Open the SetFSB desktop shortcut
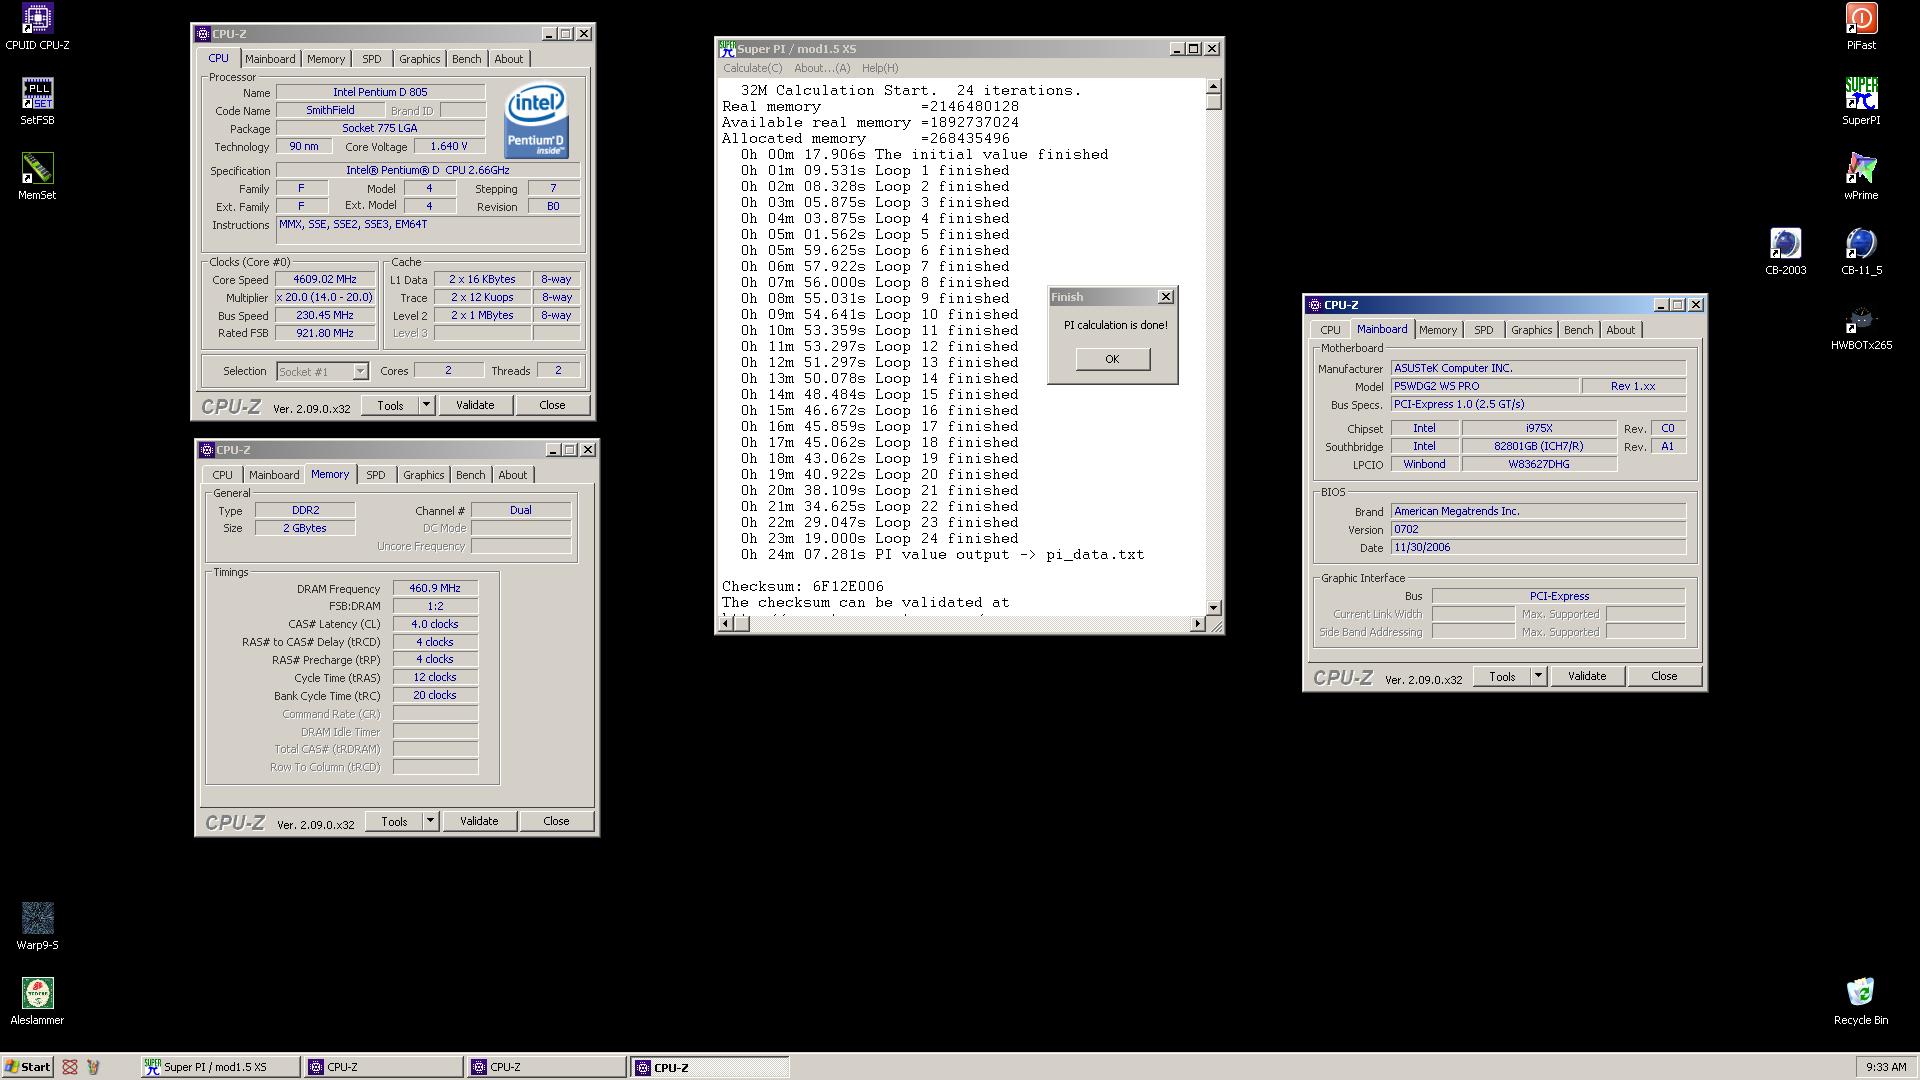The width and height of the screenshot is (1920, 1080). [x=37, y=102]
